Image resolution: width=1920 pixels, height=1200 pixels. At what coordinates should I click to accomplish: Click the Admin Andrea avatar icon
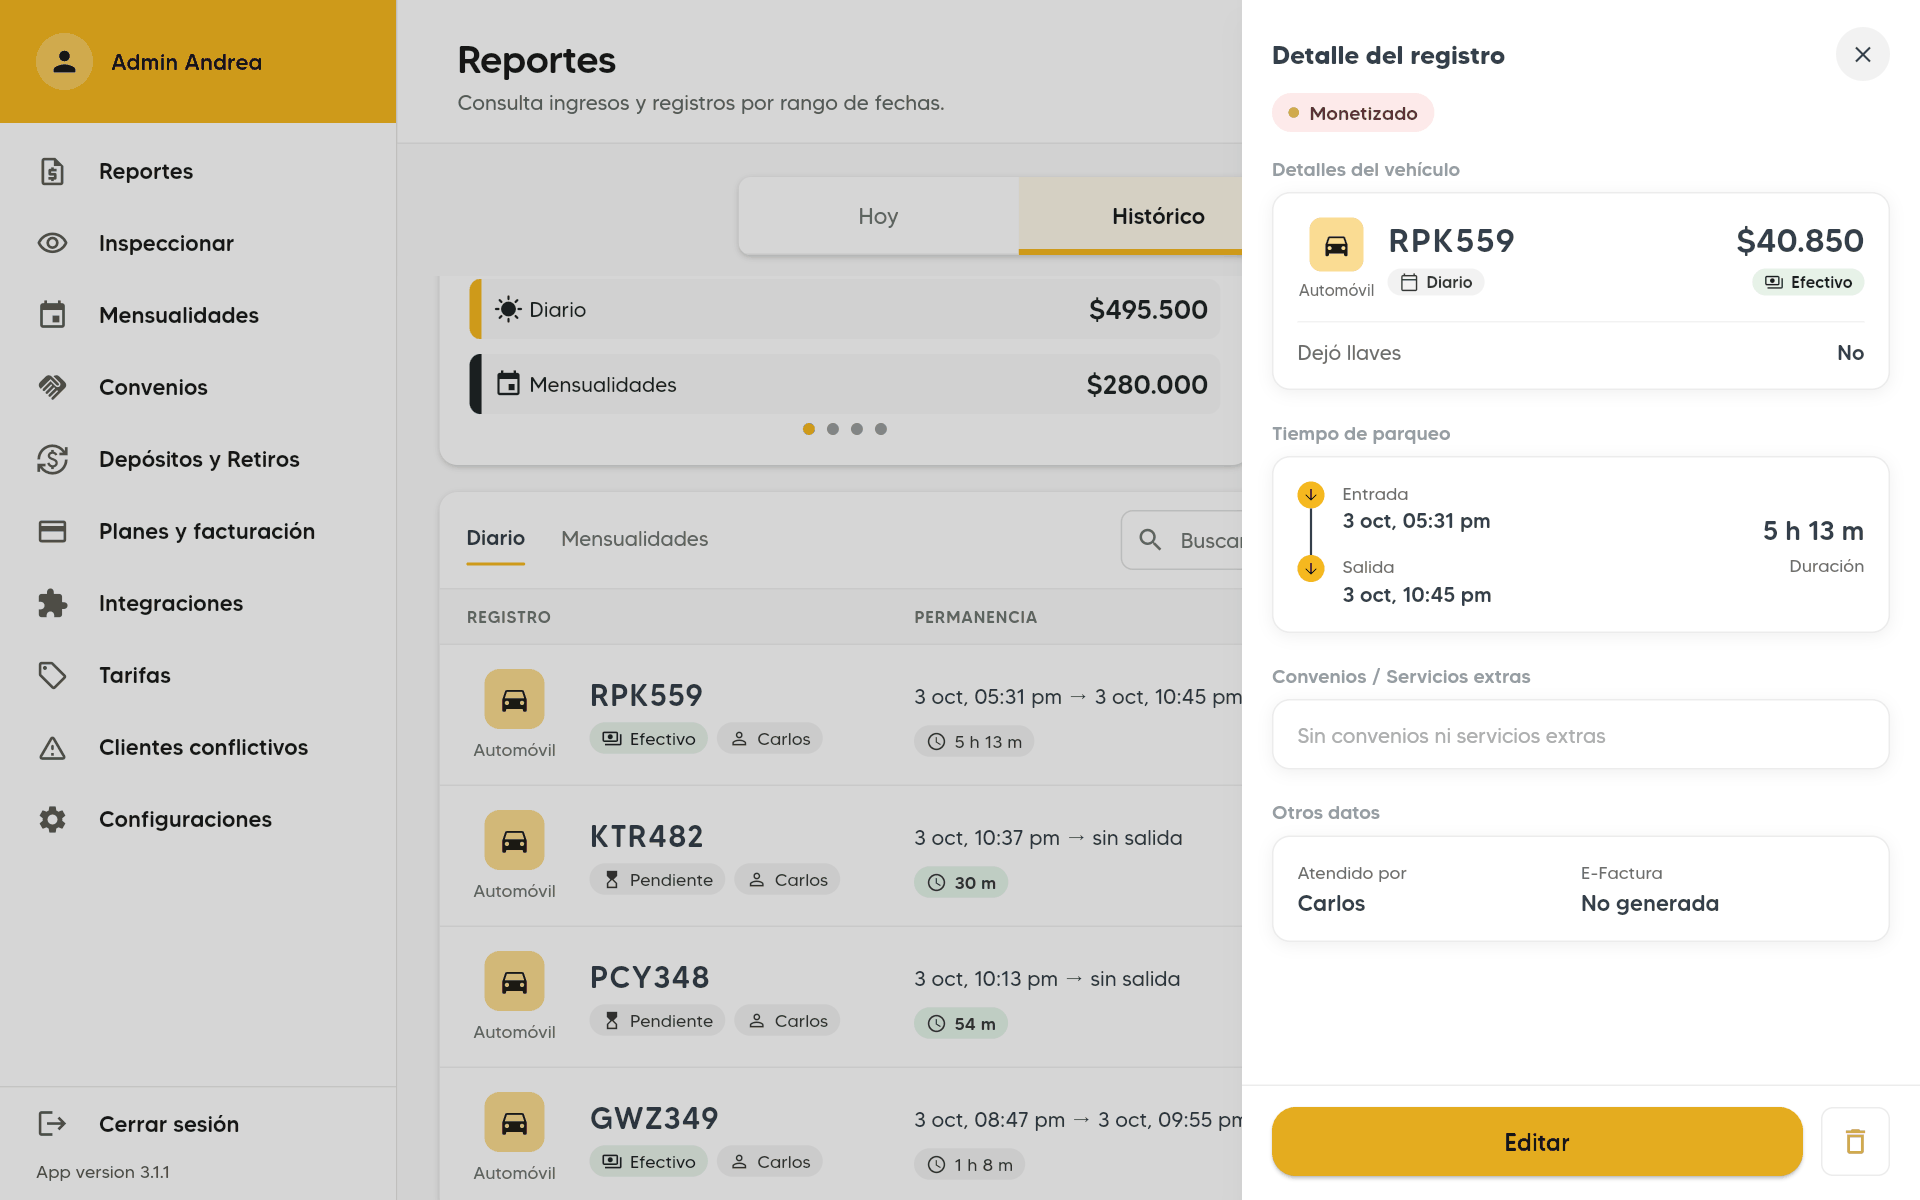pyautogui.click(x=64, y=62)
